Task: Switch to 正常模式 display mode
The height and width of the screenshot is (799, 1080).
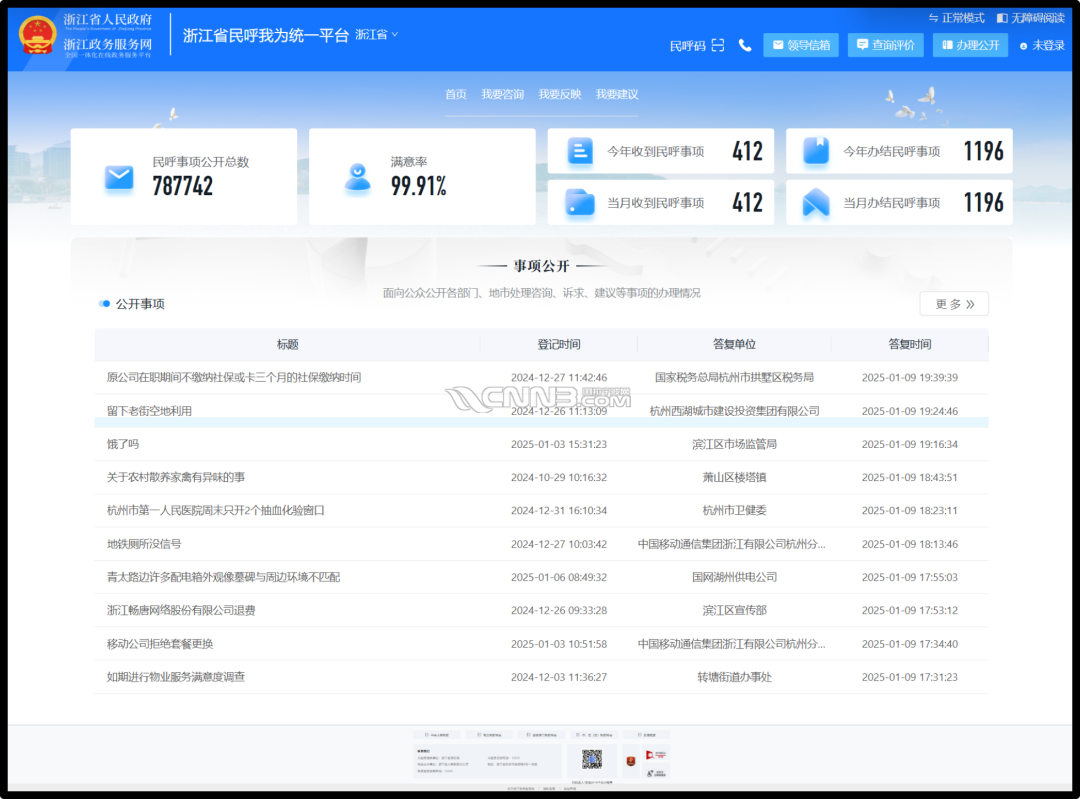Action: (x=957, y=18)
